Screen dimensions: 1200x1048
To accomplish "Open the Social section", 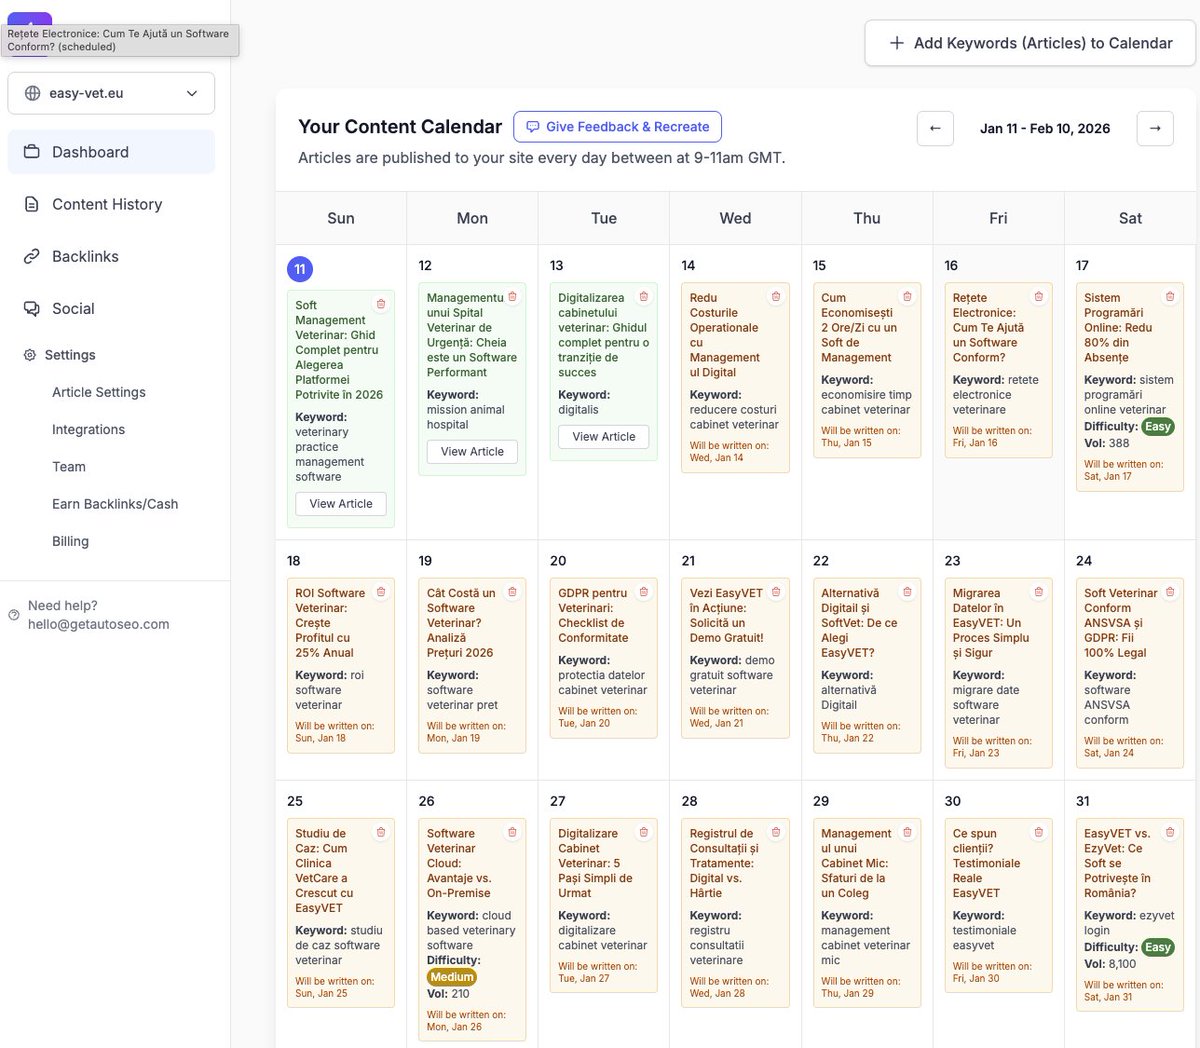I will [111, 308].
